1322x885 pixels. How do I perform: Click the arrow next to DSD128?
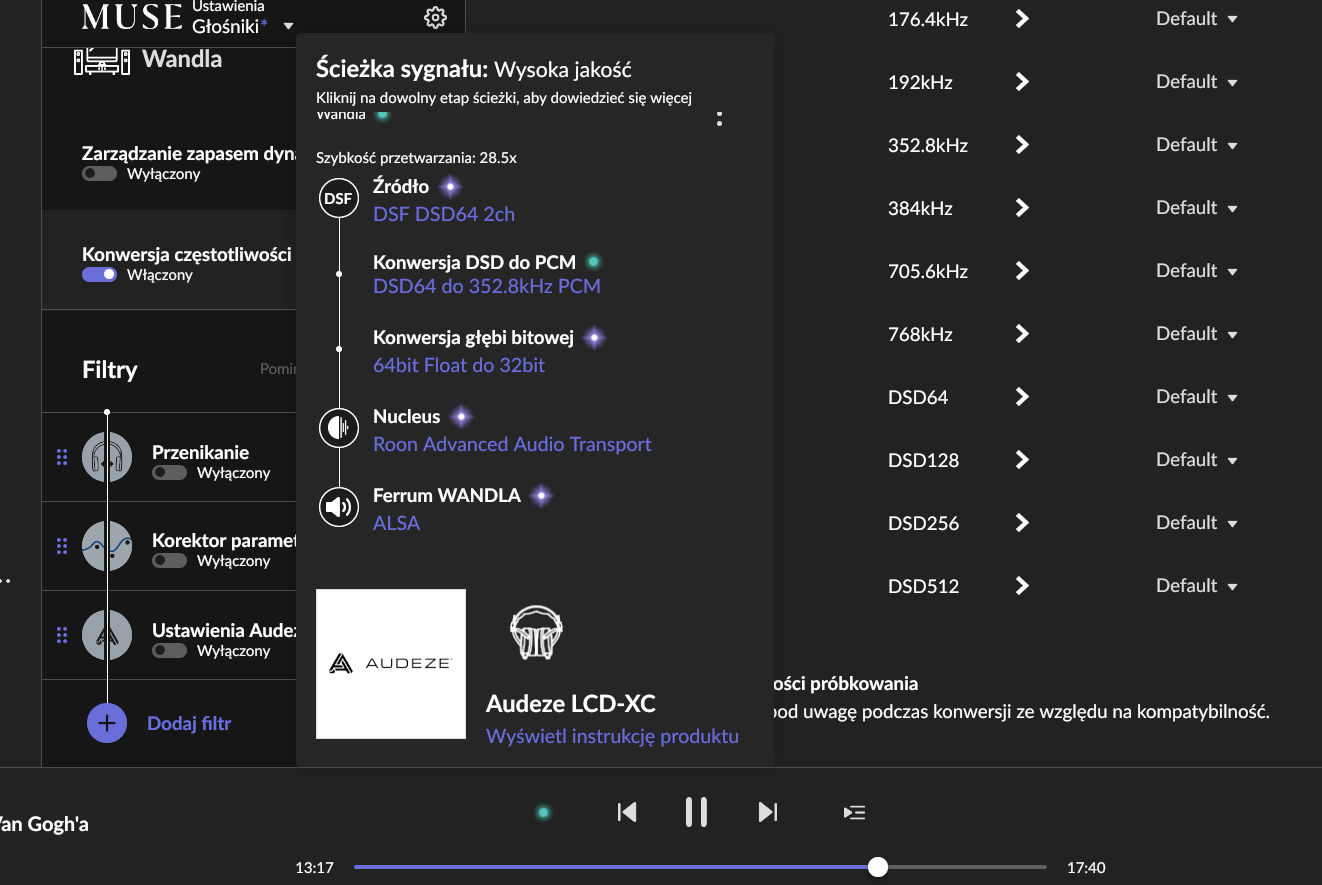(x=1022, y=460)
